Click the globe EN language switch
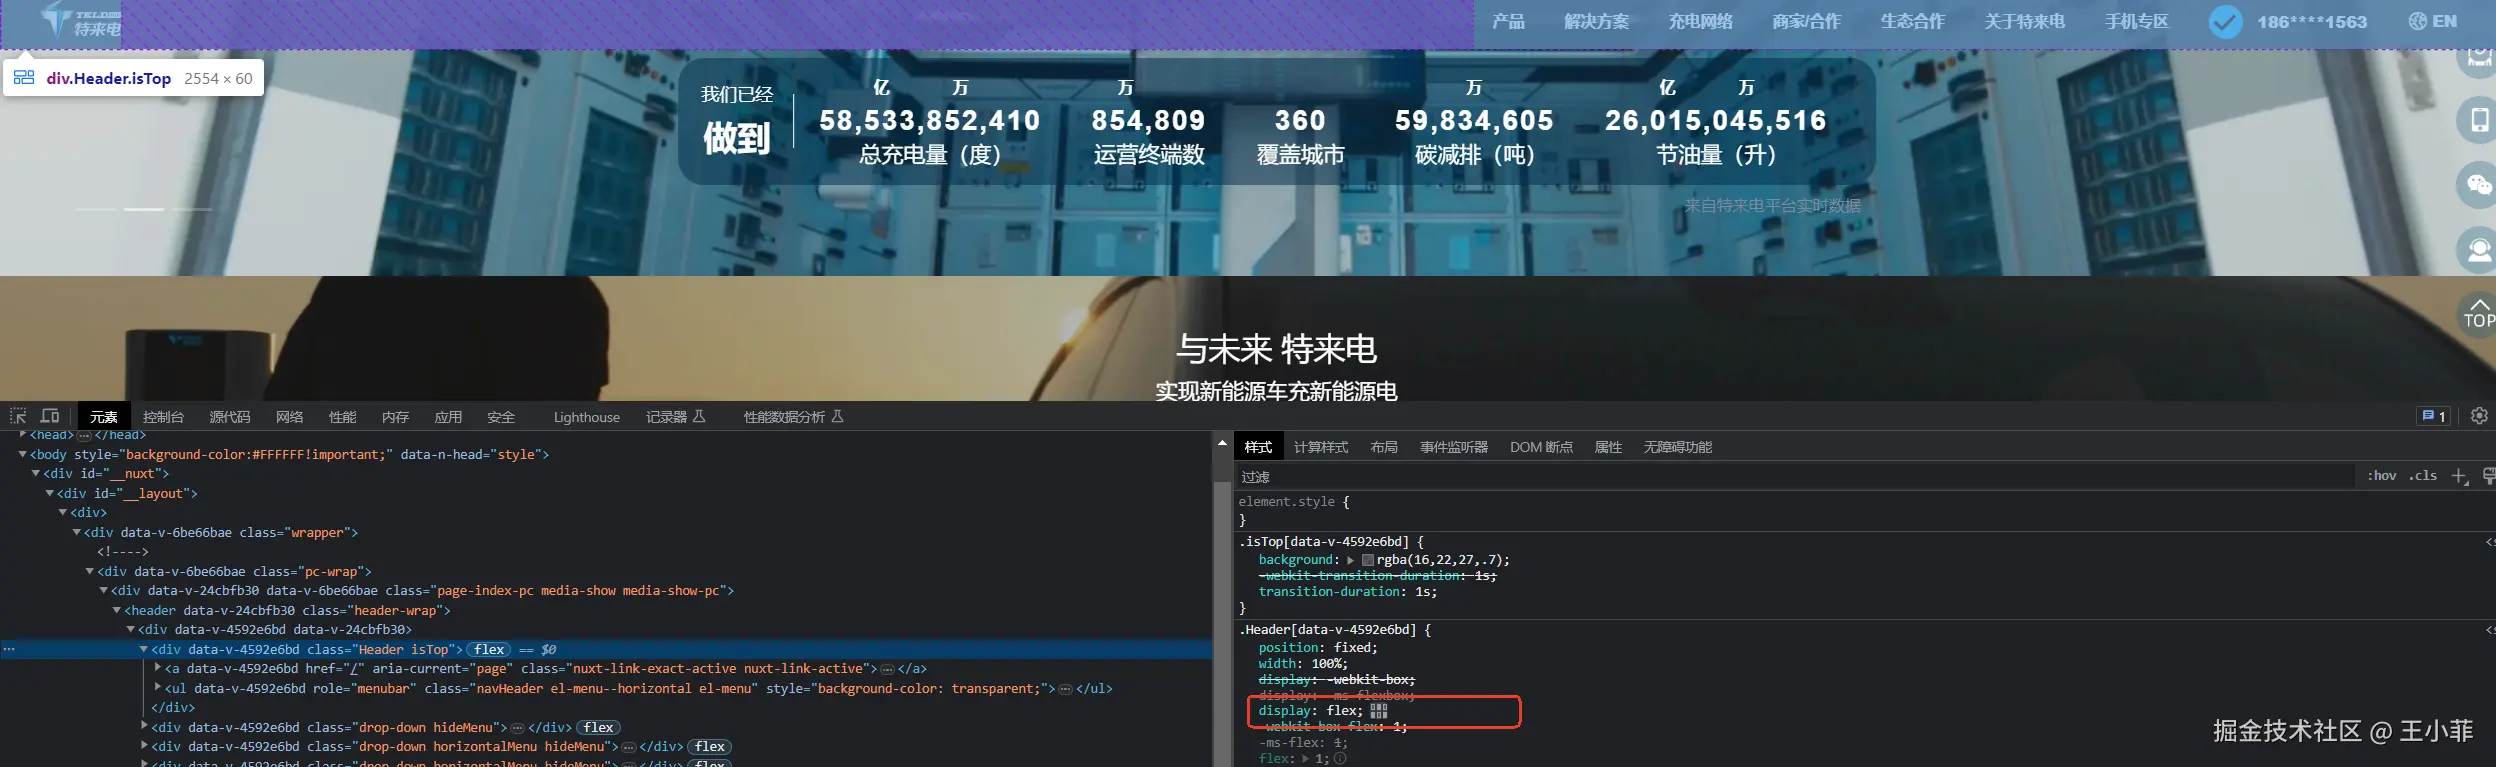Viewport: 2496px width, 767px height. (x=2432, y=22)
